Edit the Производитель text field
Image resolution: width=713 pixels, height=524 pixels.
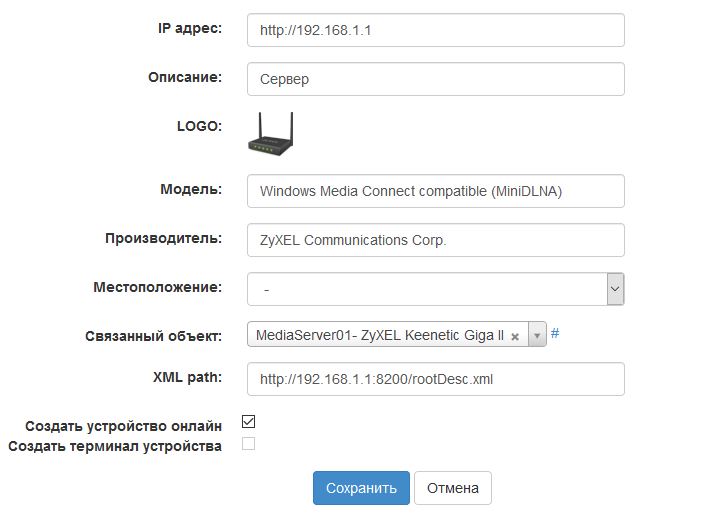[x=435, y=240]
